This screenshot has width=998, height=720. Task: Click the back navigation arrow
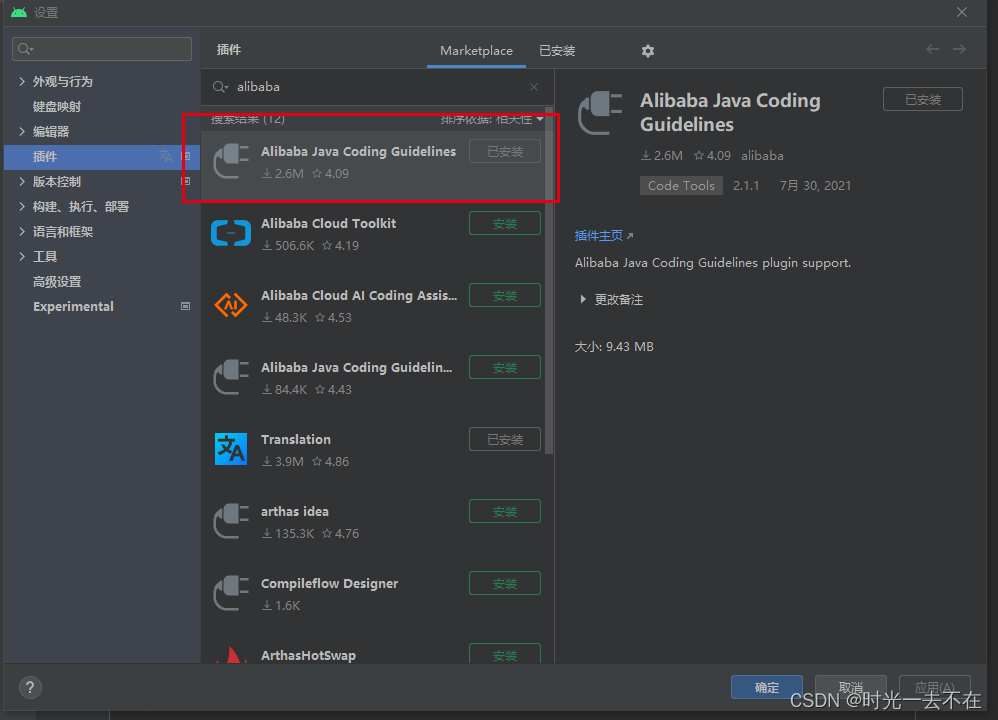[932, 49]
